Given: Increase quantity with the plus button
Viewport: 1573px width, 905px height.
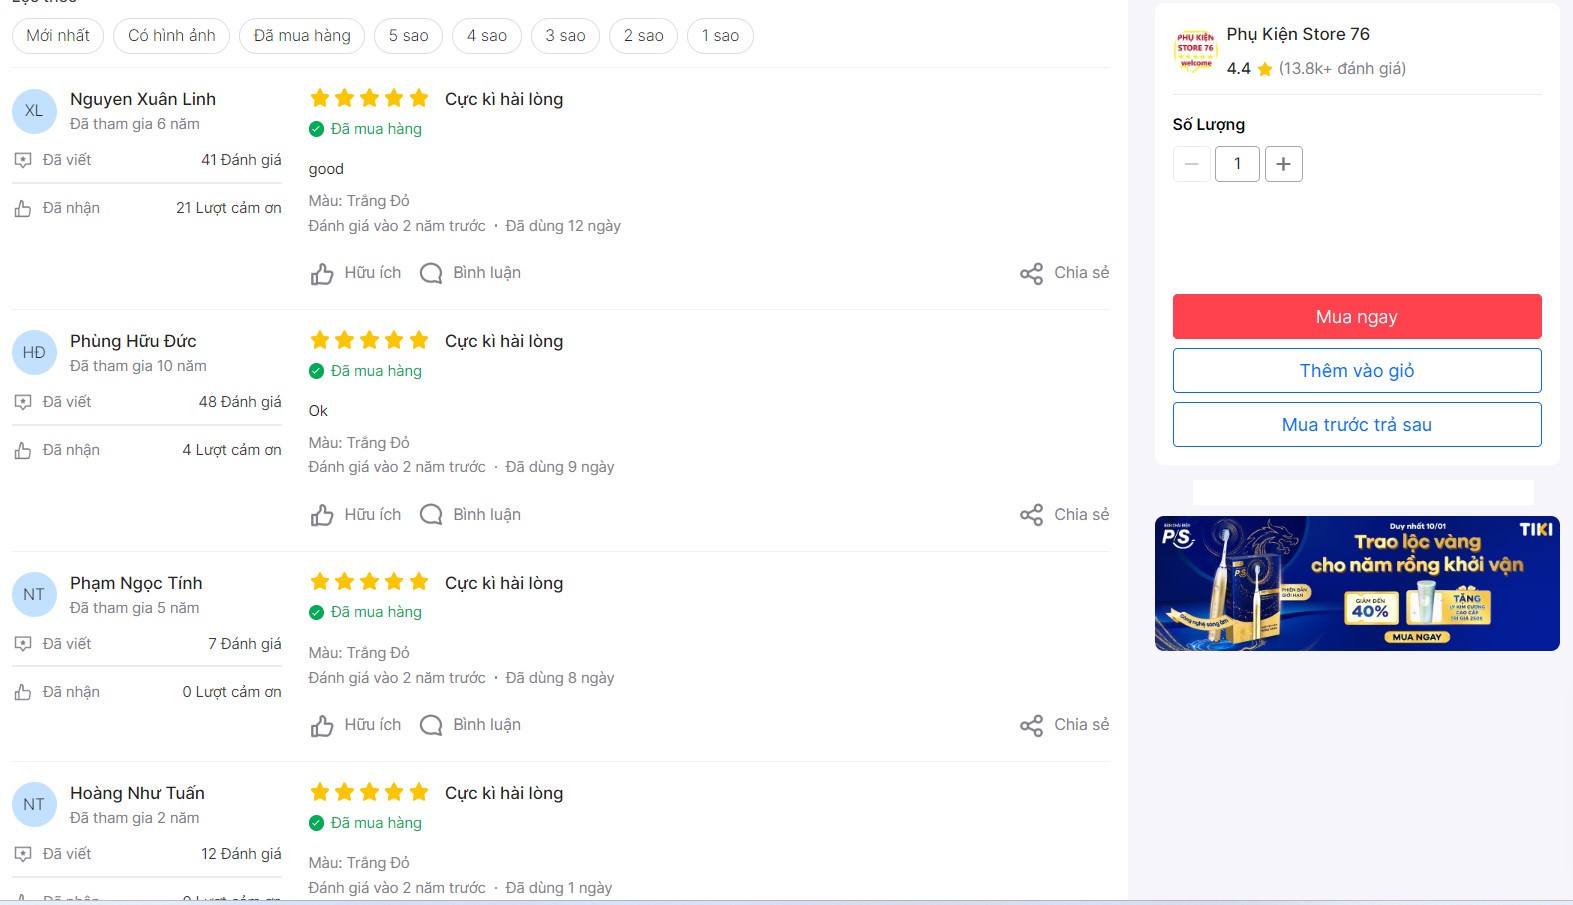Looking at the screenshot, I should [x=1283, y=164].
